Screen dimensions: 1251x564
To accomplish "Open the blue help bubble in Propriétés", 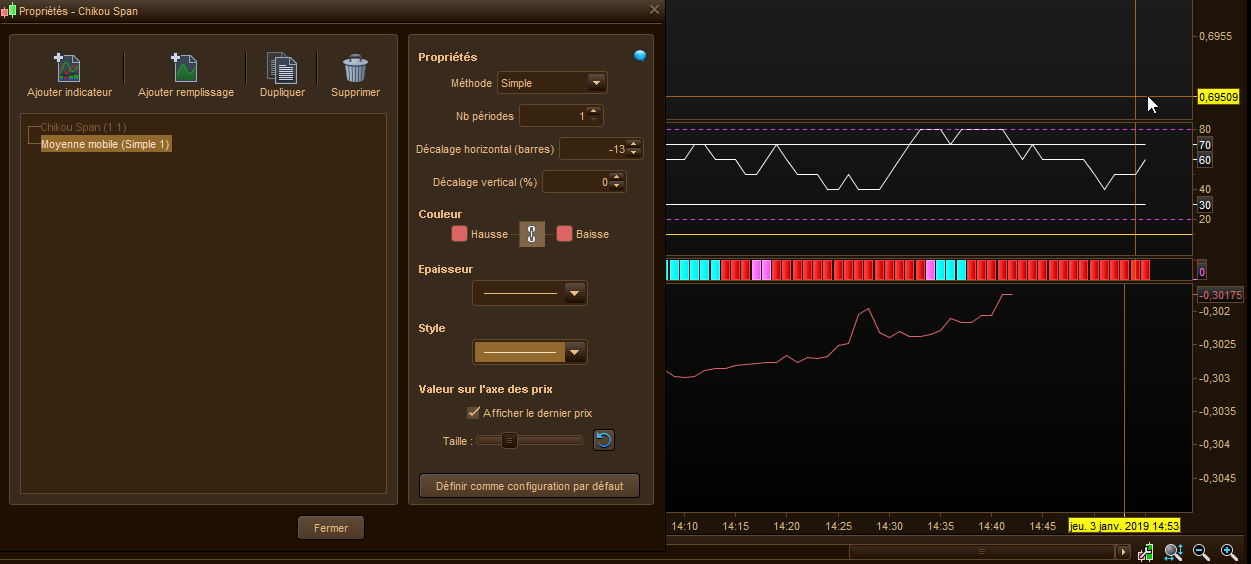I will (640, 56).
